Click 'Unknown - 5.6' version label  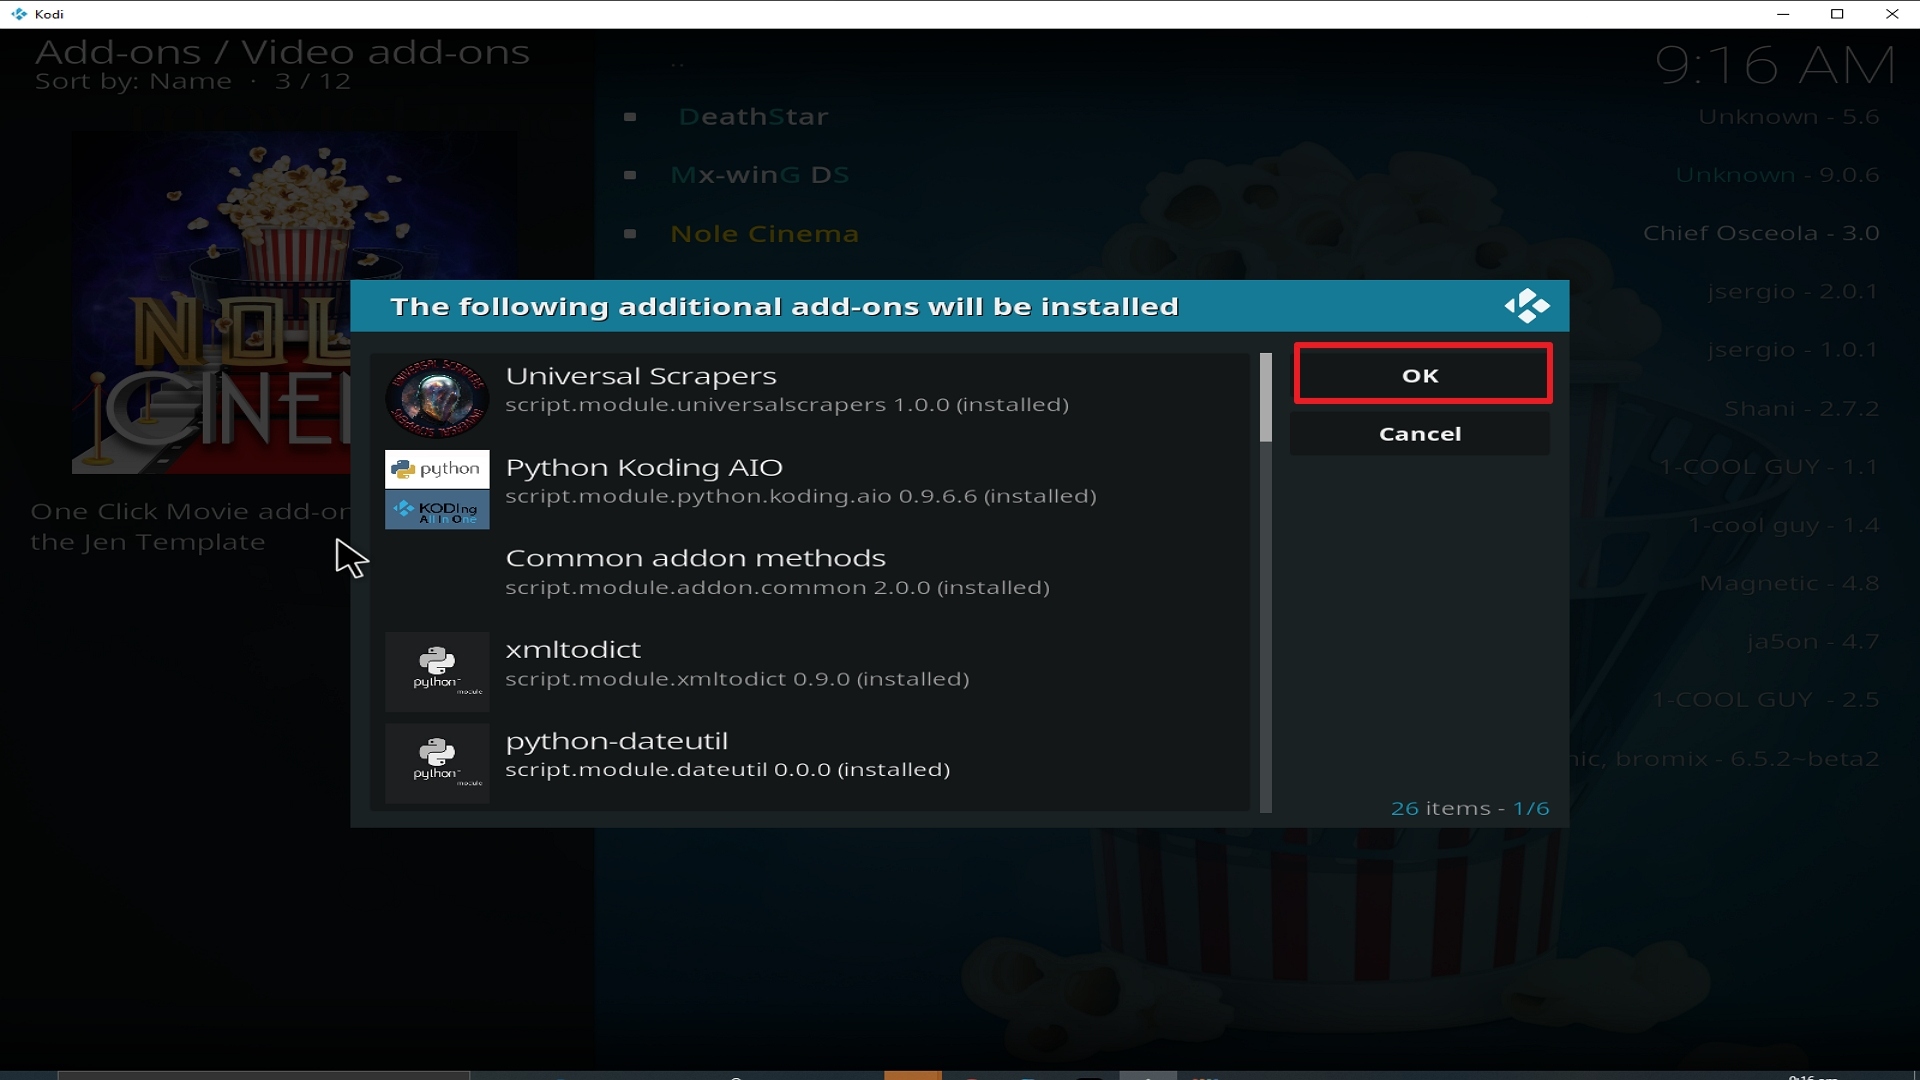tap(1788, 117)
